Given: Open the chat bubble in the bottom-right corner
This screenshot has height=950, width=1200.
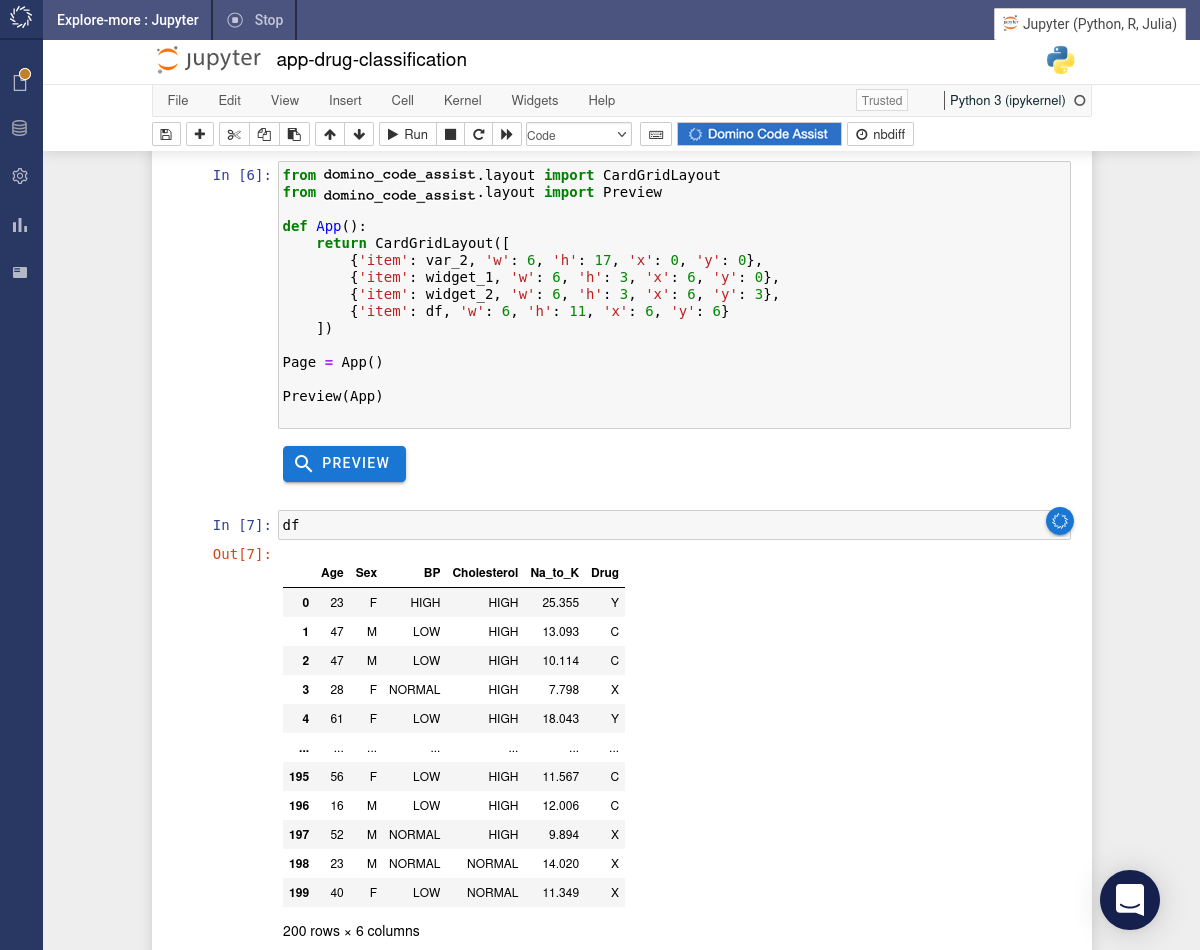Looking at the screenshot, I should tap(1130, 900).
